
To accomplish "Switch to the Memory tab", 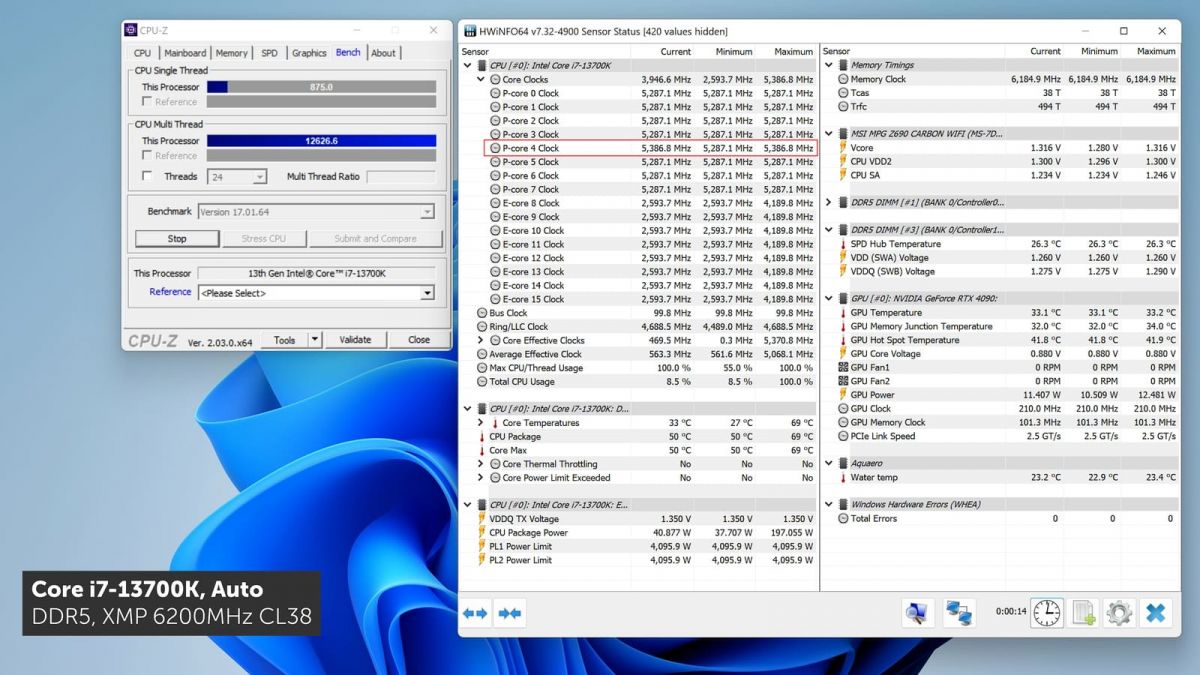I will [232, 53].
